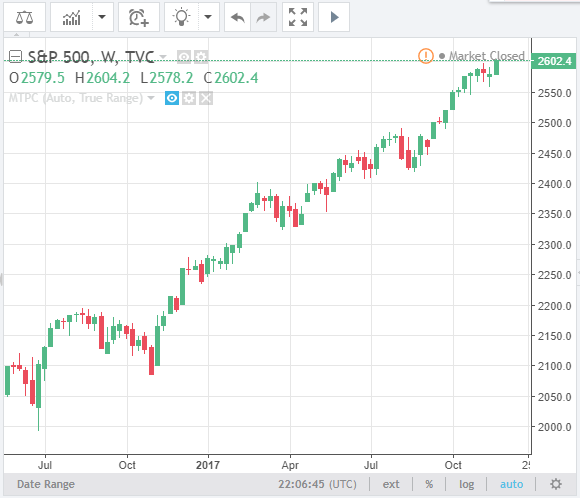Undo the last chart action
This screenshot has height=498, width=580.
click(237, 17)
